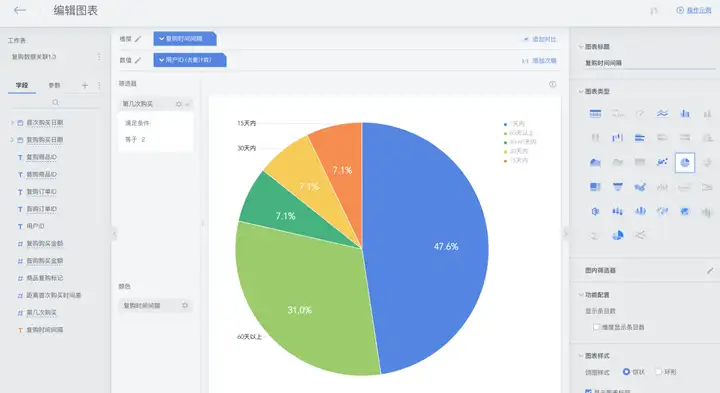The width and height of the screenshot is (720, 393).
Task: Expand the 首次购买日期 field tree item
Action: pyautogui.click(x=12, y=123)
